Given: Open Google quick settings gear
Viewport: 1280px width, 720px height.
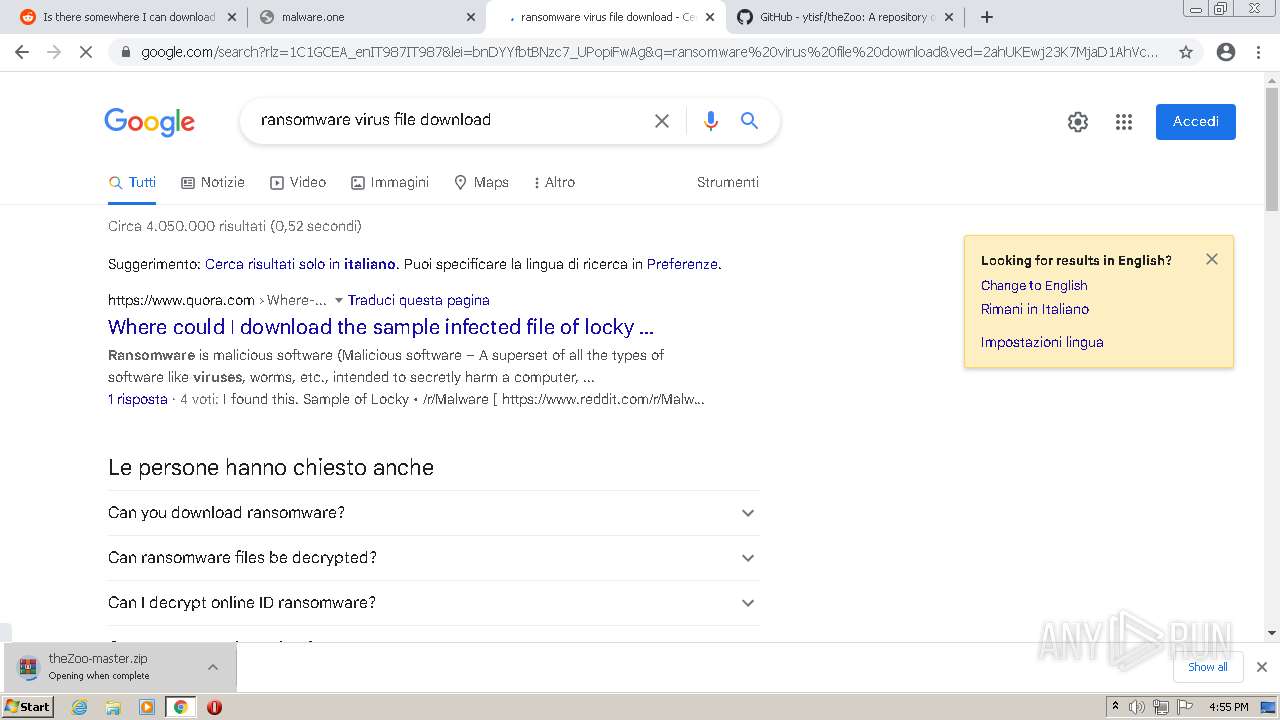Looking at the screenshot, I should coord(1078,122).
